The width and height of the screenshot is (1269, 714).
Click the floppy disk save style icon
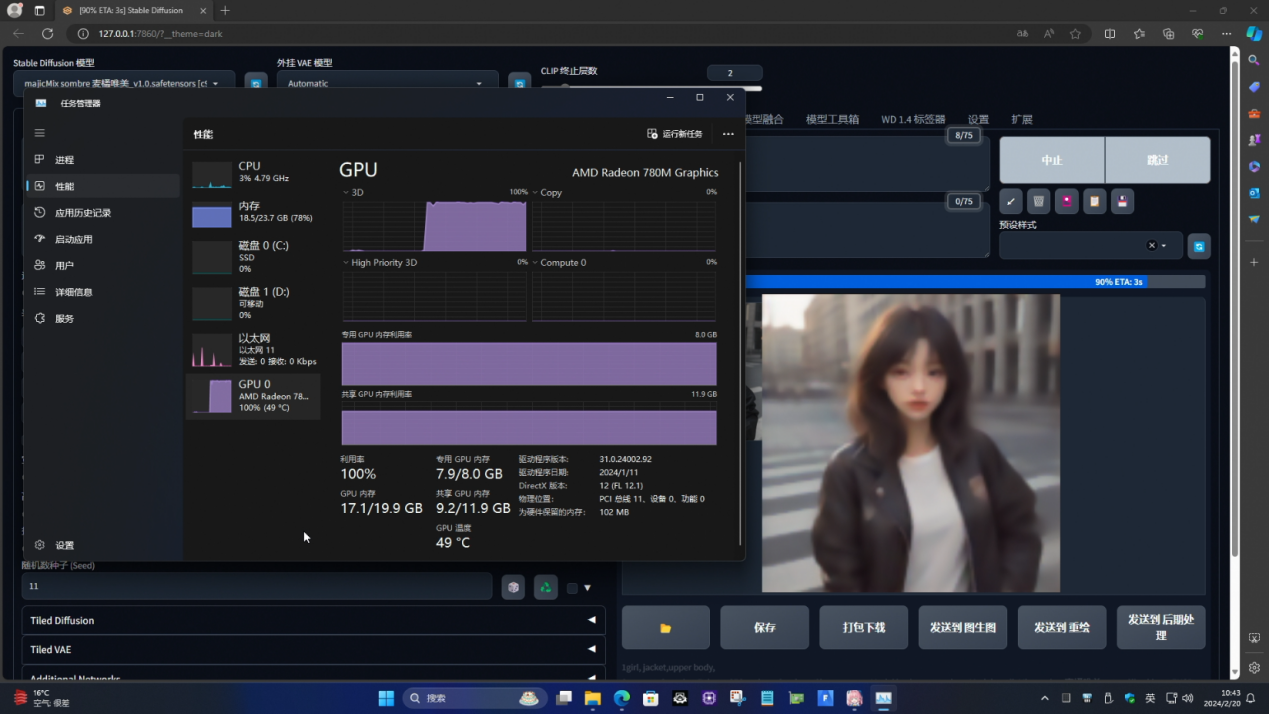(x=1122, y=201)
